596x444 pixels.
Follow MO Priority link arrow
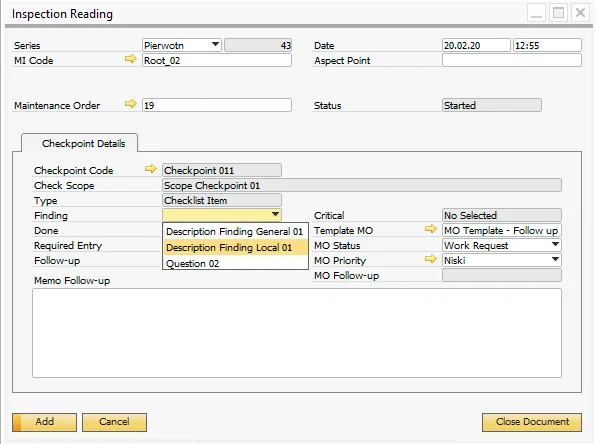click(431, 259)
